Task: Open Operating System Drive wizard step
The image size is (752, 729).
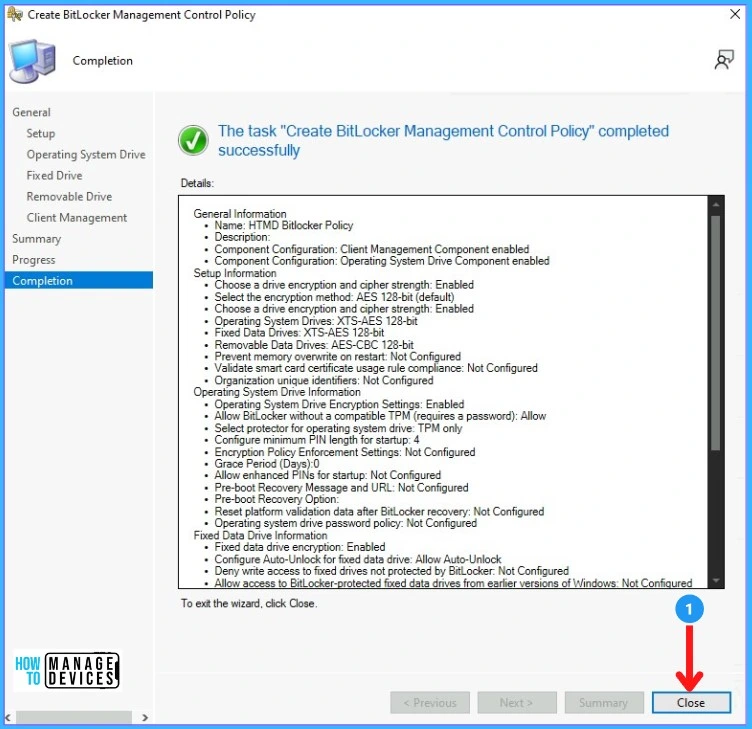Action: [86, 154]
